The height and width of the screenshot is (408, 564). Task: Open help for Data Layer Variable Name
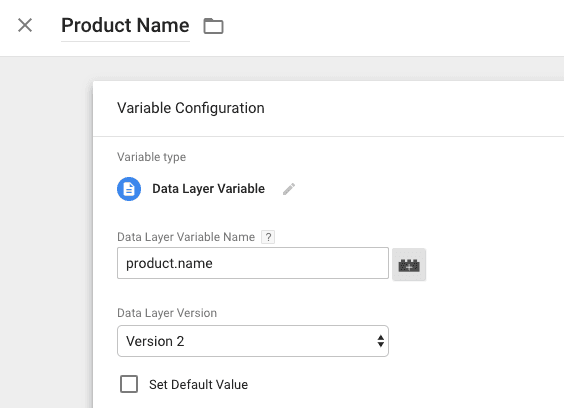click(268, 237)
